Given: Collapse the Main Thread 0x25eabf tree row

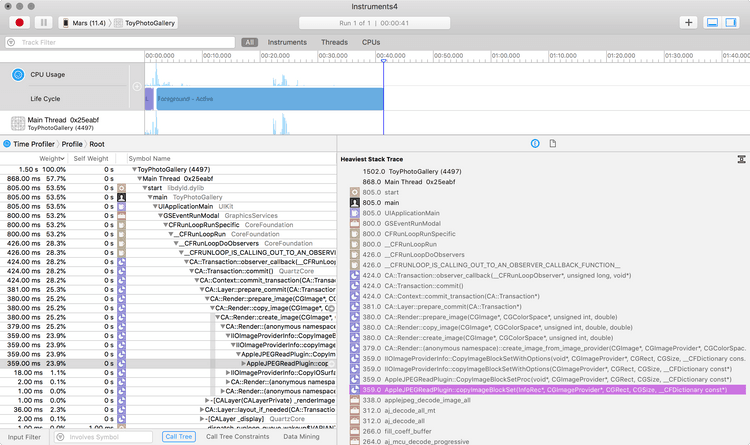Looking at the screenshot, I should coord(140,178).
